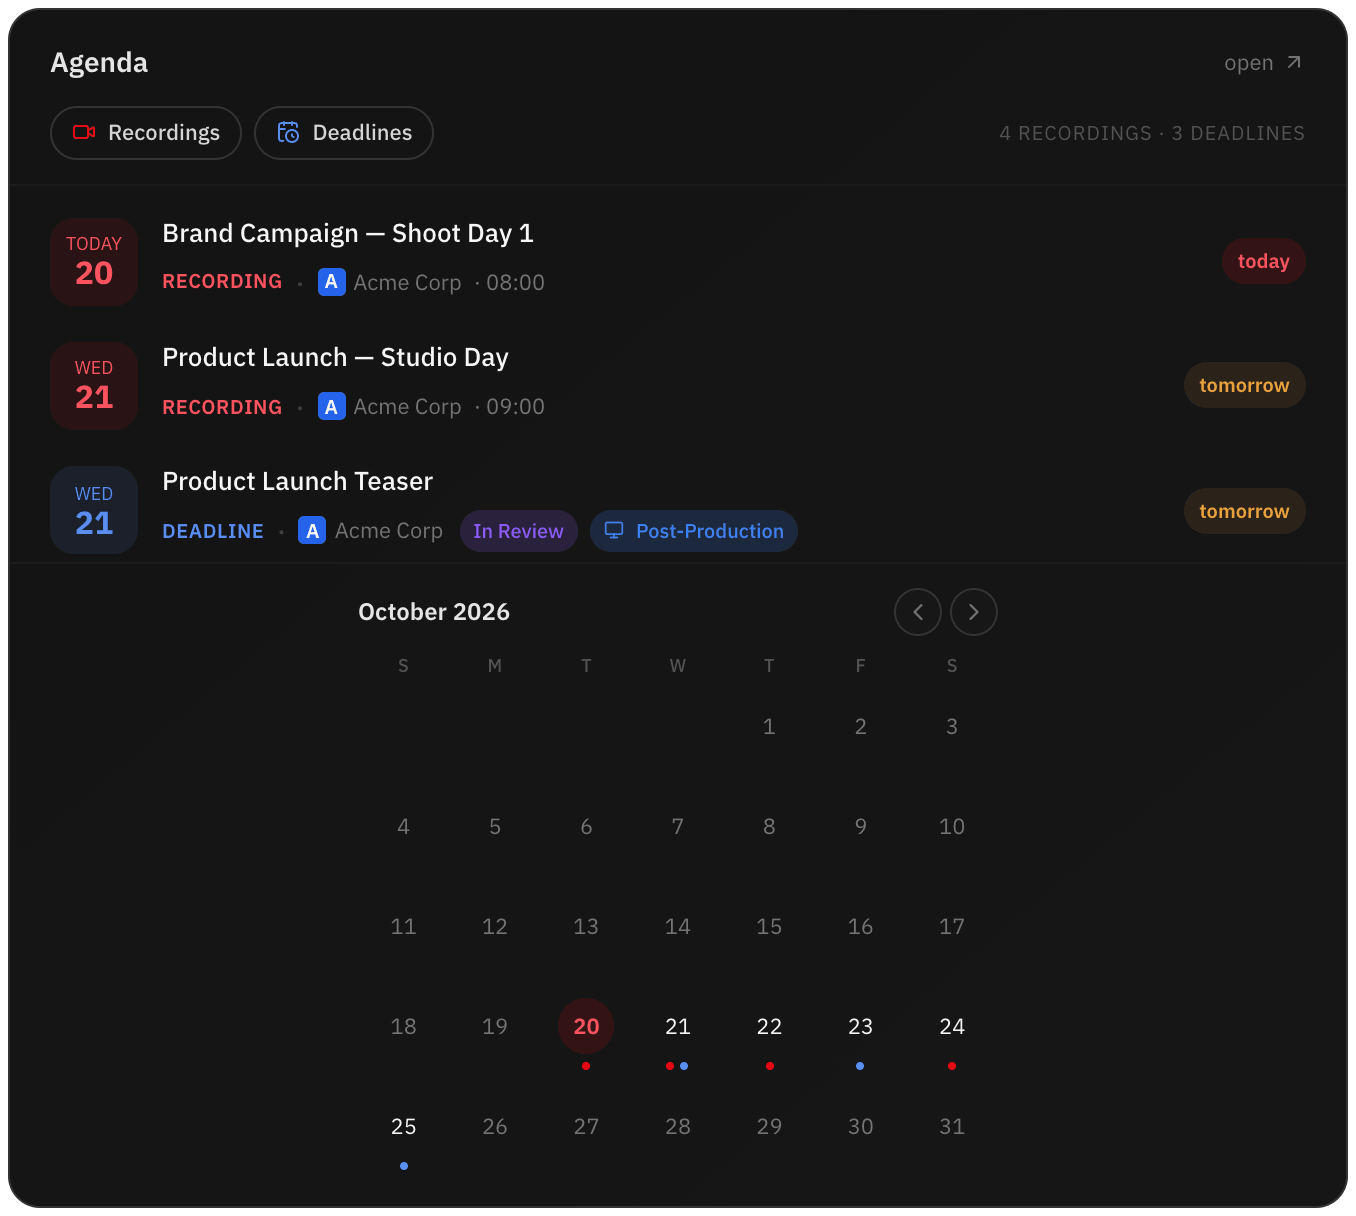Click the Acme Corp avatar on Shoot Day 1
1356x1216 pixels.
coord(332,282)
